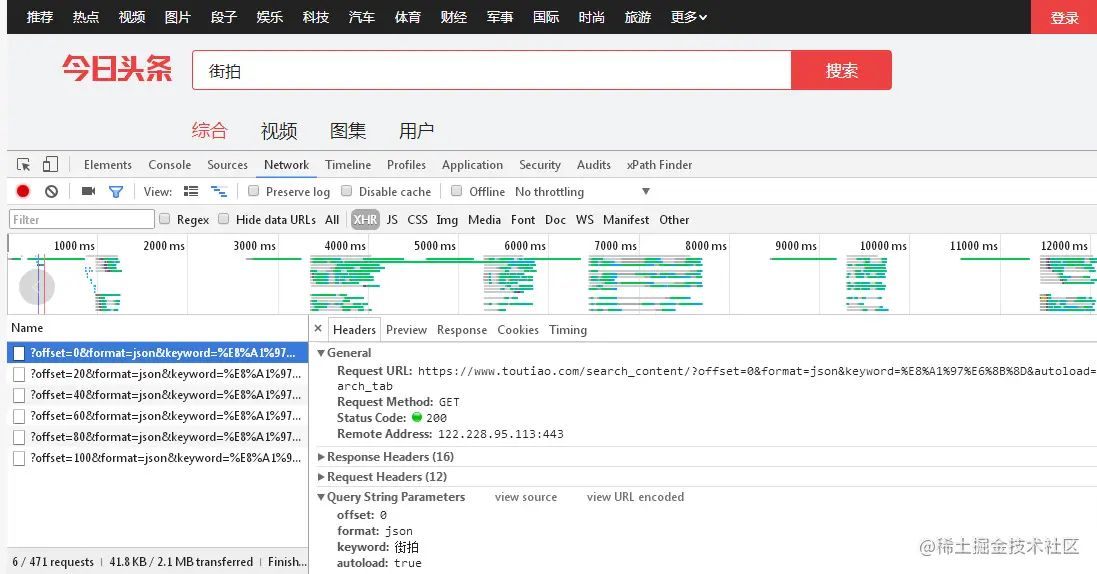This screenshot has height=574, width=1097.
Task: Open the Timeline panel tab
Action: click(348, 164)
